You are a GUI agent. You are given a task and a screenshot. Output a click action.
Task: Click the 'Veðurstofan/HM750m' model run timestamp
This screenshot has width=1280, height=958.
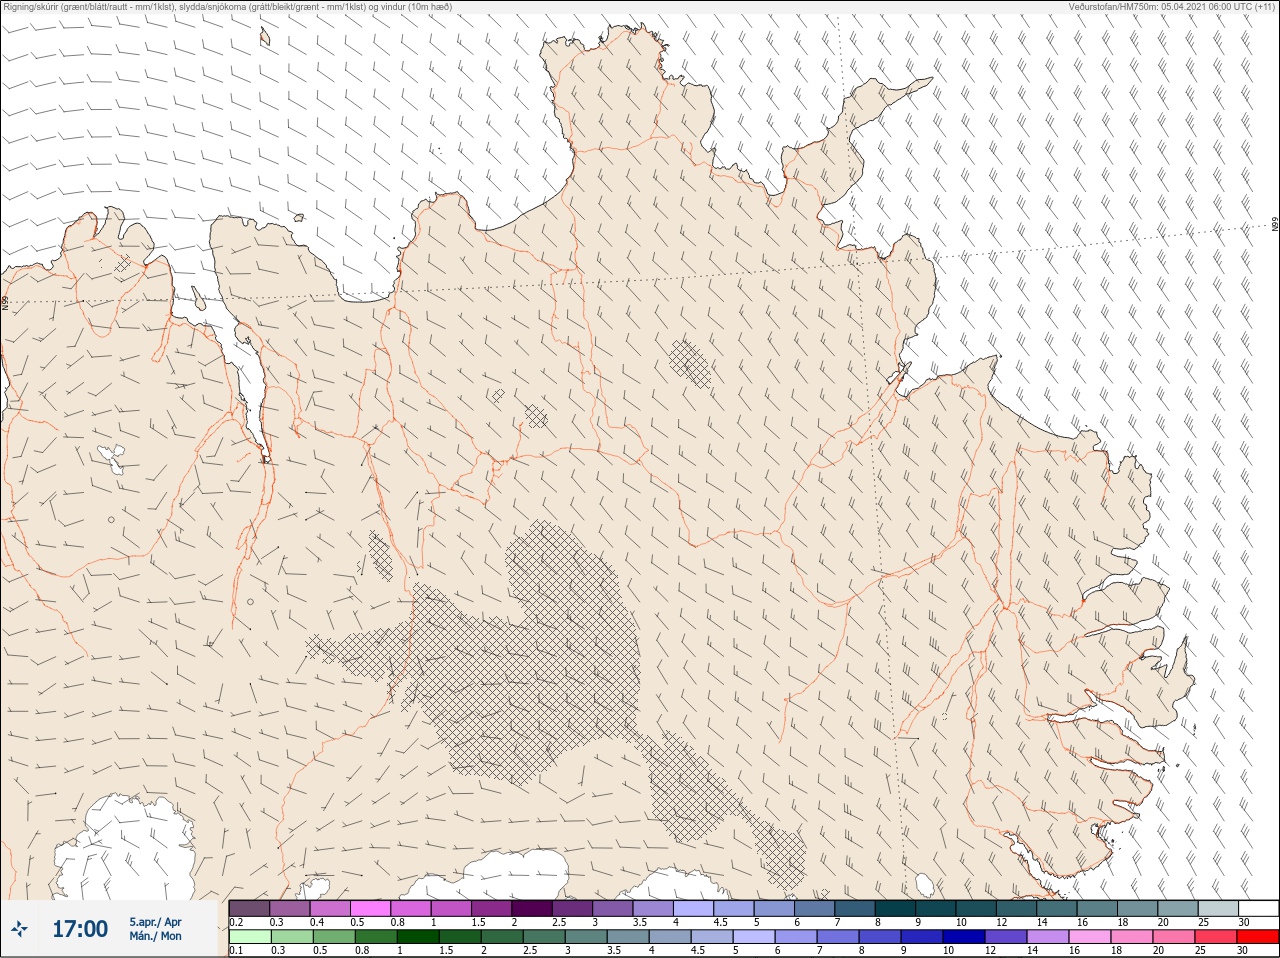(1172, 7)
